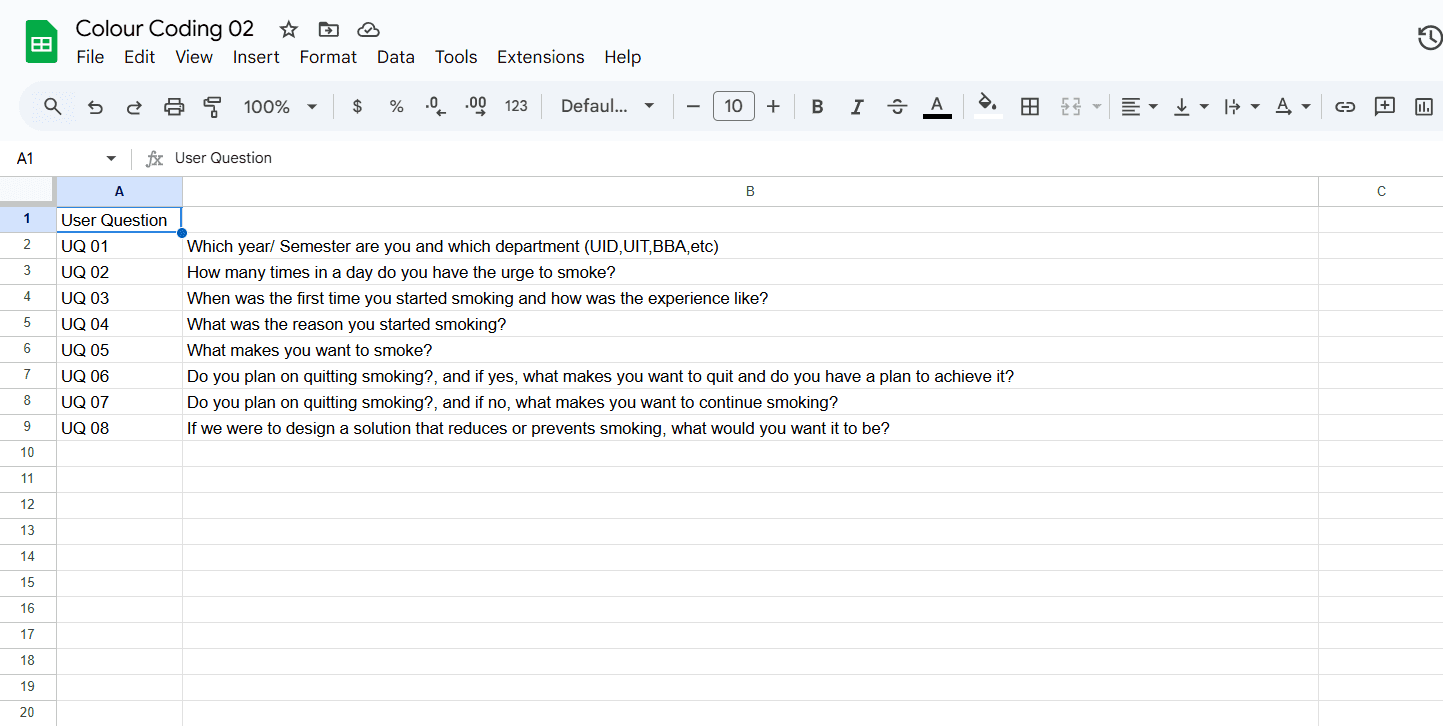Open the Extensions menu
The width and height of the screenshot is (1443, 726).
tap(540, 57)
